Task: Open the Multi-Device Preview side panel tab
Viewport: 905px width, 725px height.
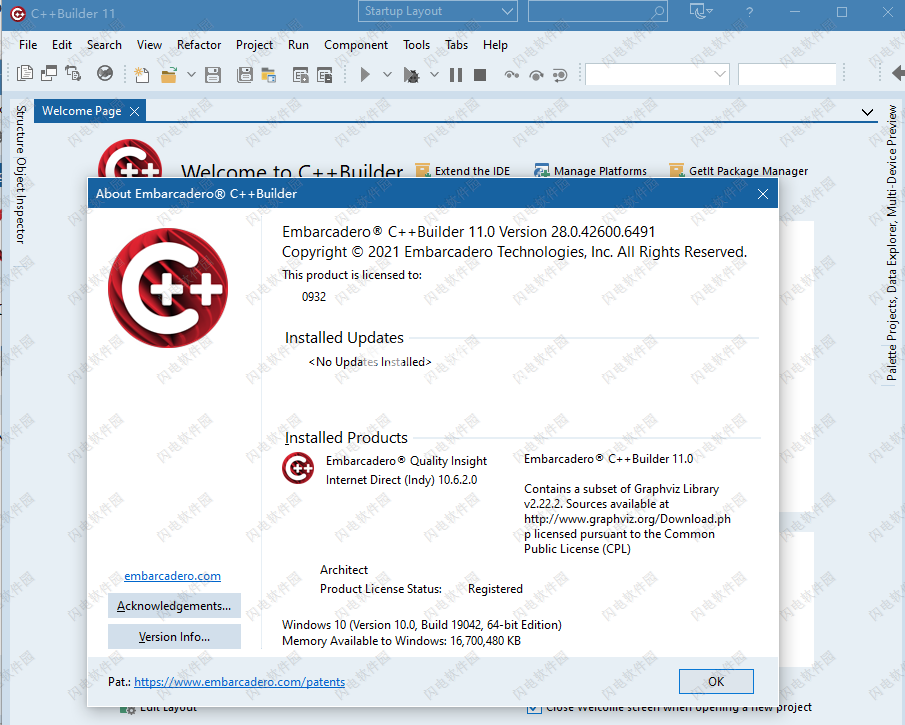Action: tap(892, 161)
